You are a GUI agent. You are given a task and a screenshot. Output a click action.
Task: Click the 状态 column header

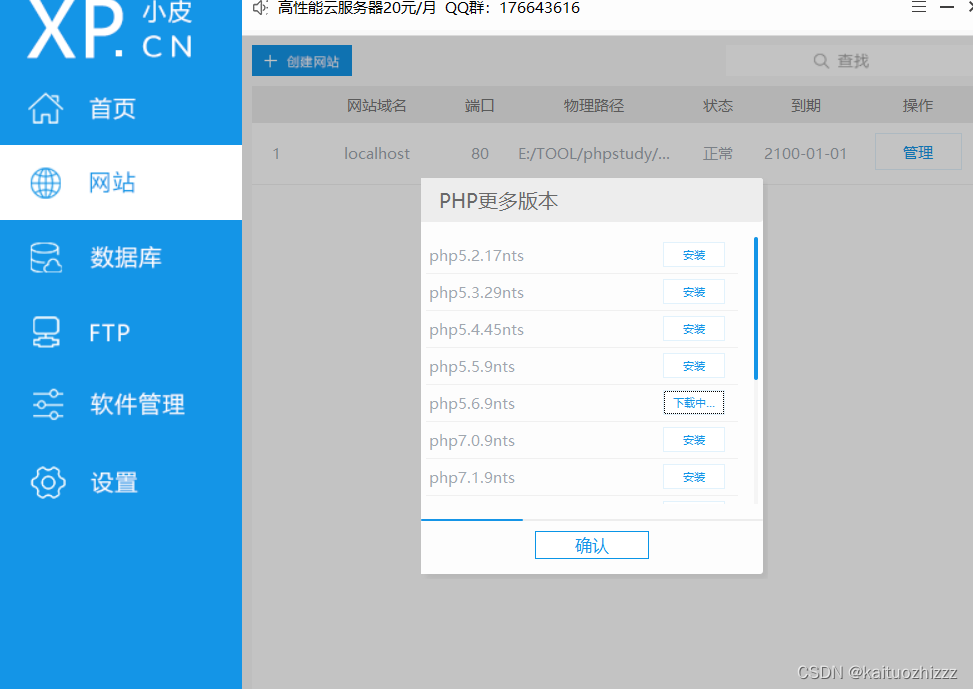point(717,104)
